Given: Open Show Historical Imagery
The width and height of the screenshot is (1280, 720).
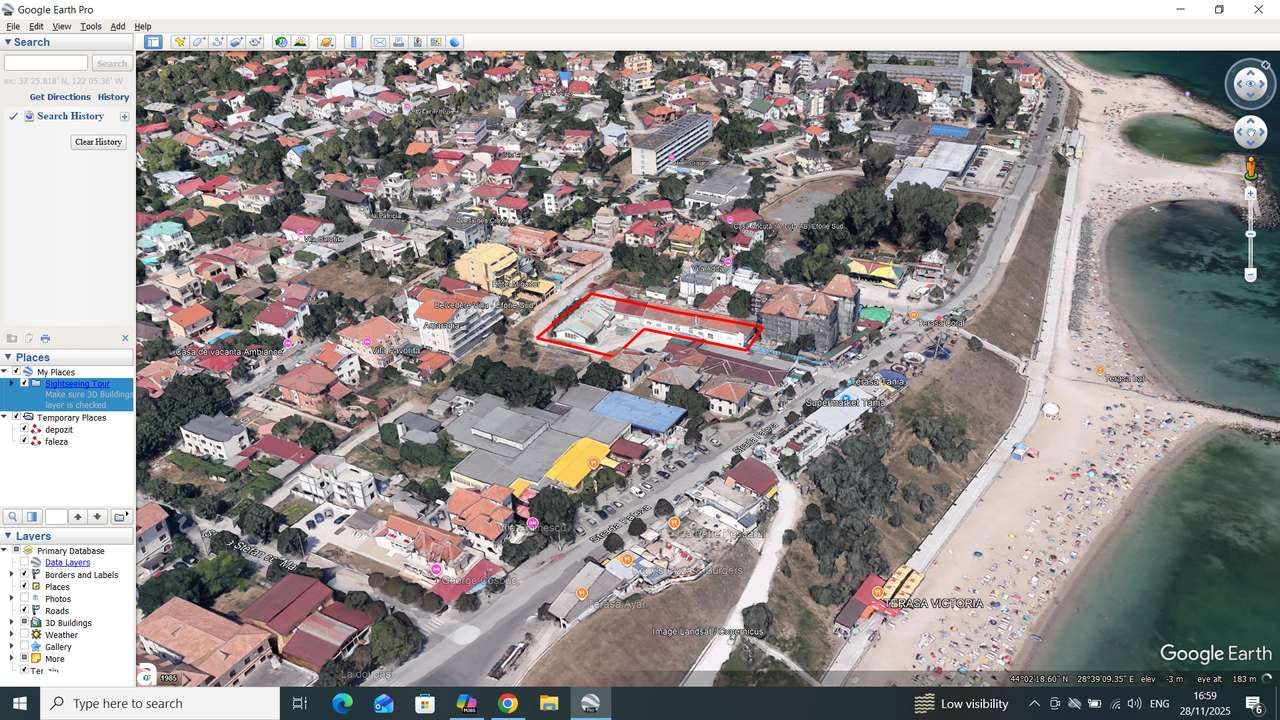Looking at the screenshot, I should (279, 42).
